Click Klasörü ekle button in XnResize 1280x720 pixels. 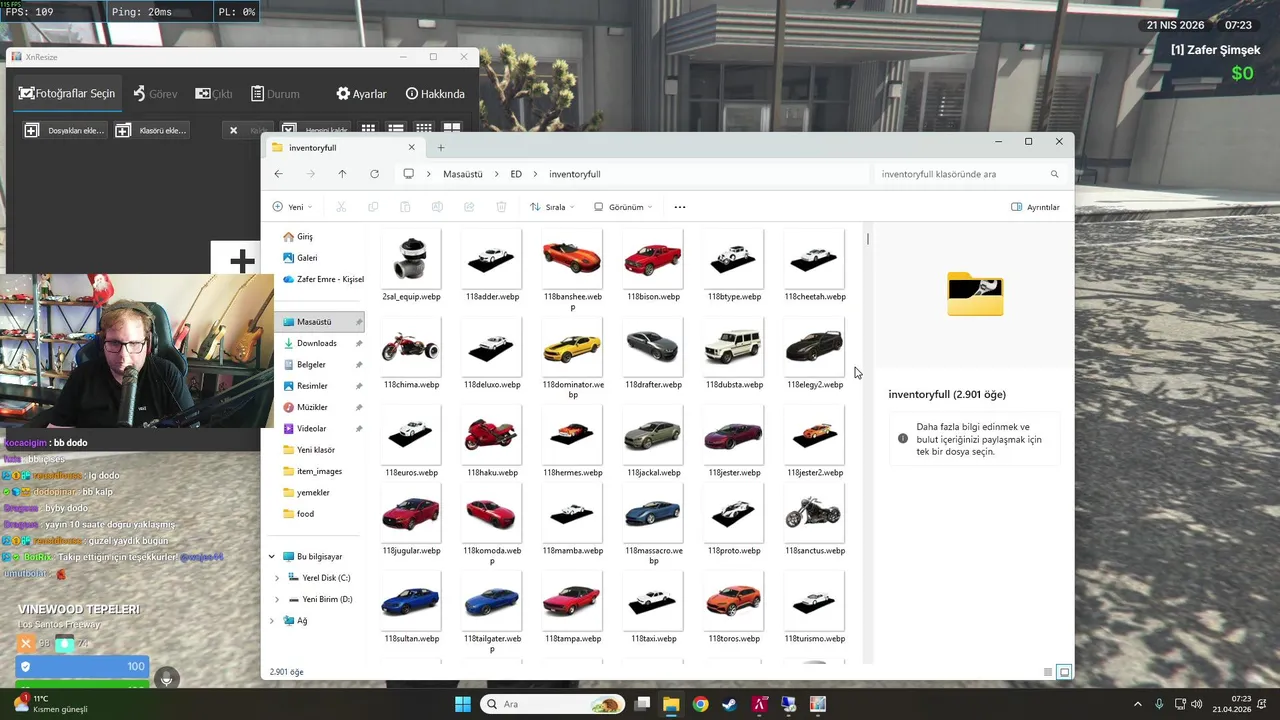point(151,130)
